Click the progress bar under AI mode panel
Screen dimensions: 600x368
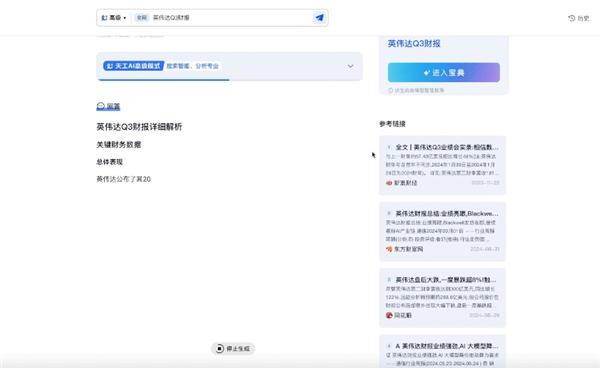click(x=163, y=80)
